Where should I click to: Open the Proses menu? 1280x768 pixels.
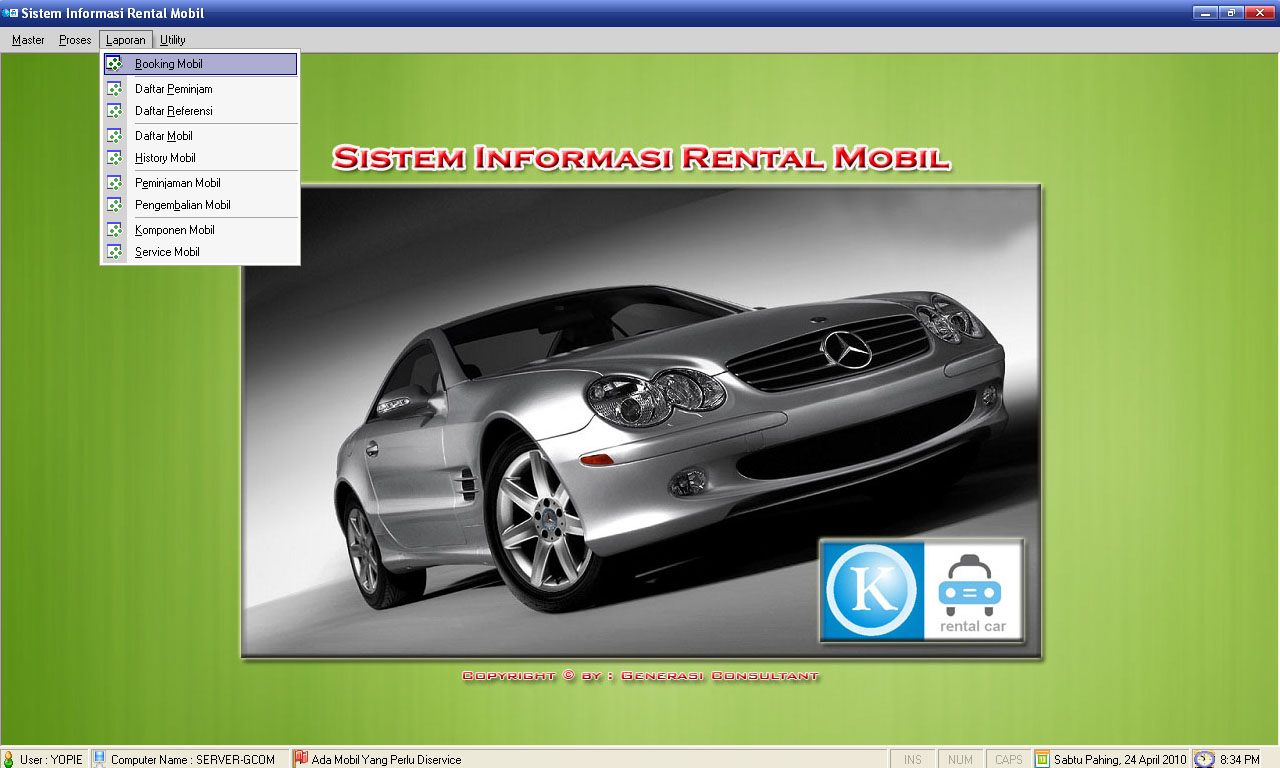point(75,40)
